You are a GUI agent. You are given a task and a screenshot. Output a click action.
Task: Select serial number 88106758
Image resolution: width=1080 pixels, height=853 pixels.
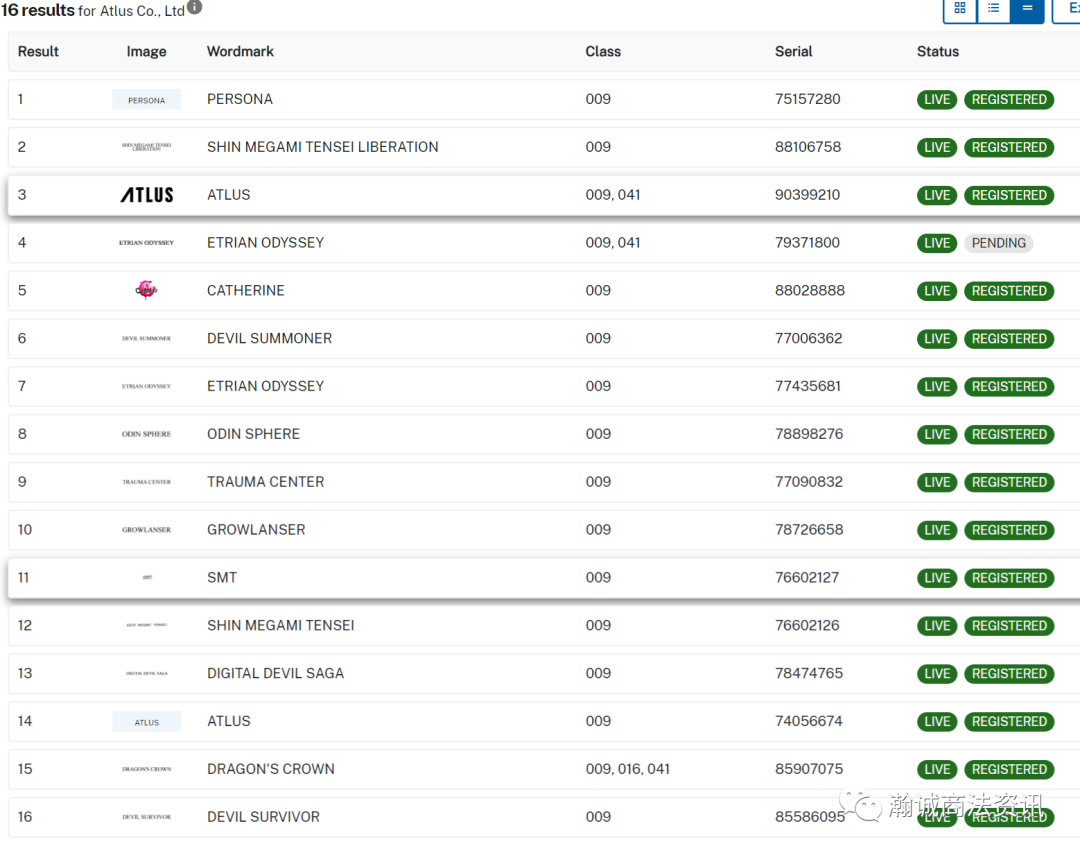(x=807, y=147)
